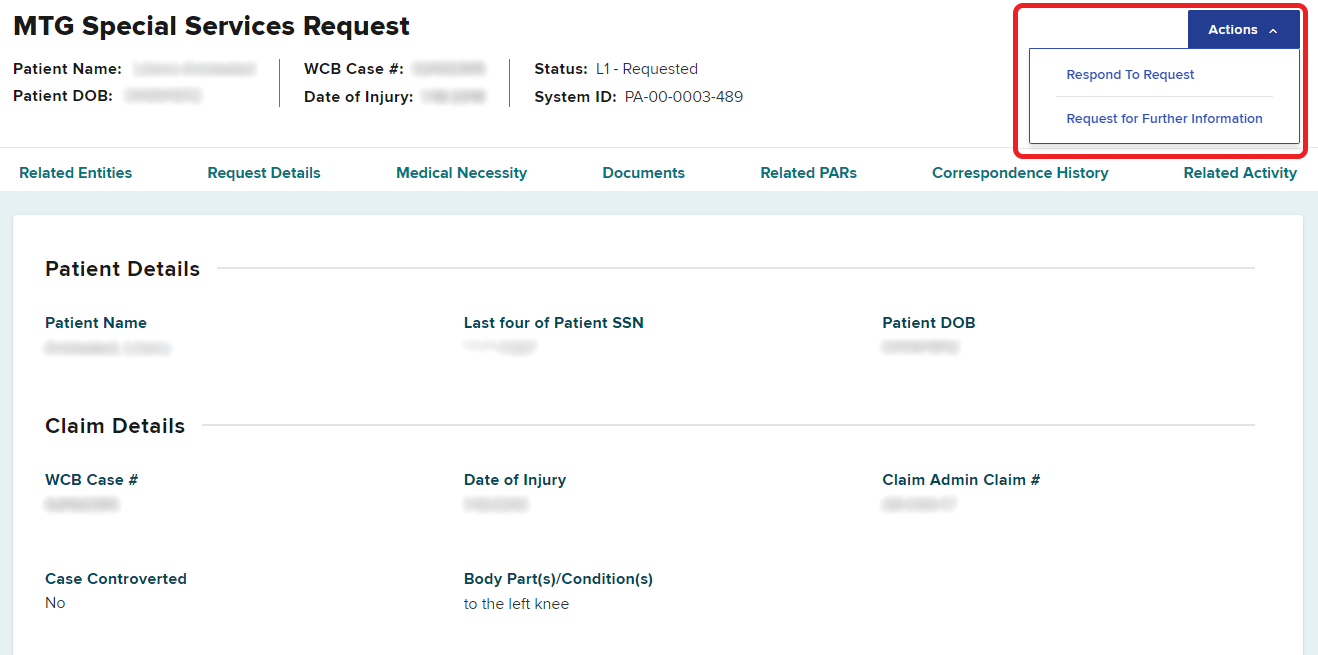Open the Related PARs tab

(808, 173)
